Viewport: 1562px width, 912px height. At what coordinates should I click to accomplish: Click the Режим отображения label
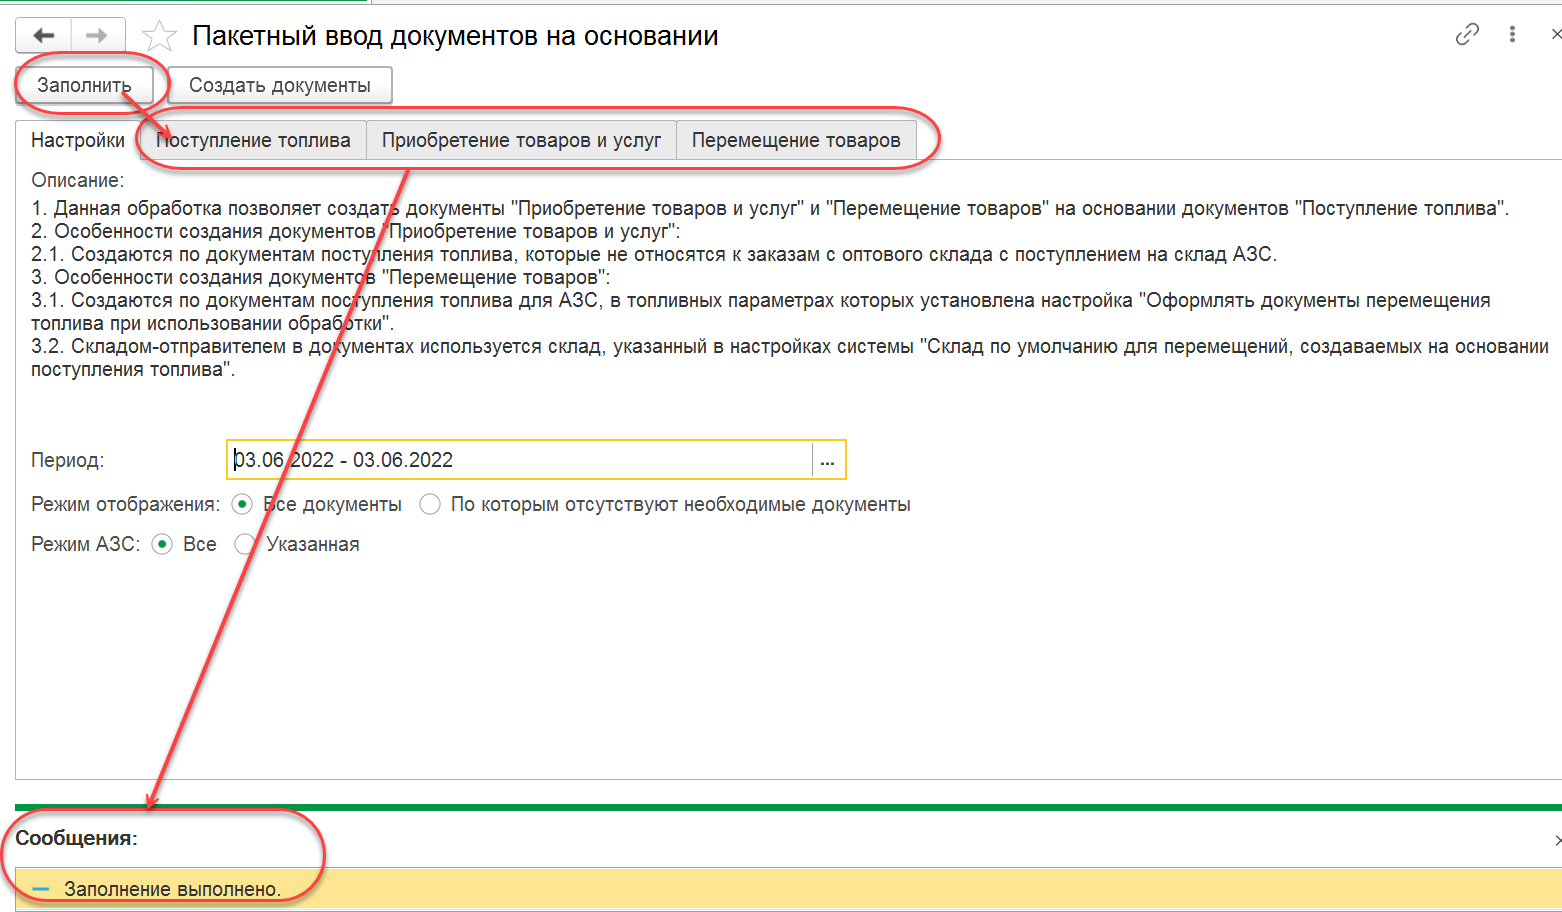point(126,504)
